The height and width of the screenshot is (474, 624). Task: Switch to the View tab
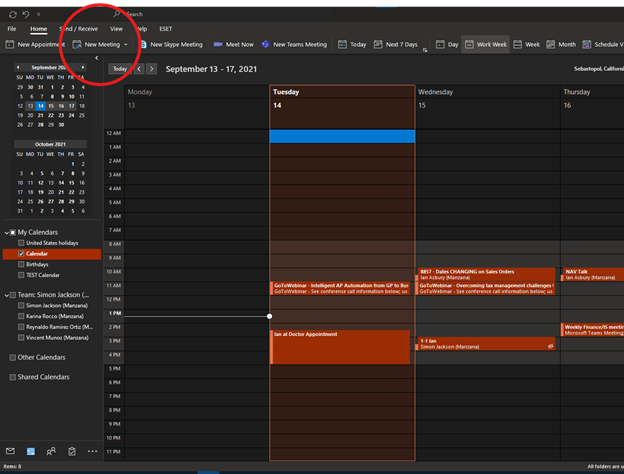click(116, 29)
